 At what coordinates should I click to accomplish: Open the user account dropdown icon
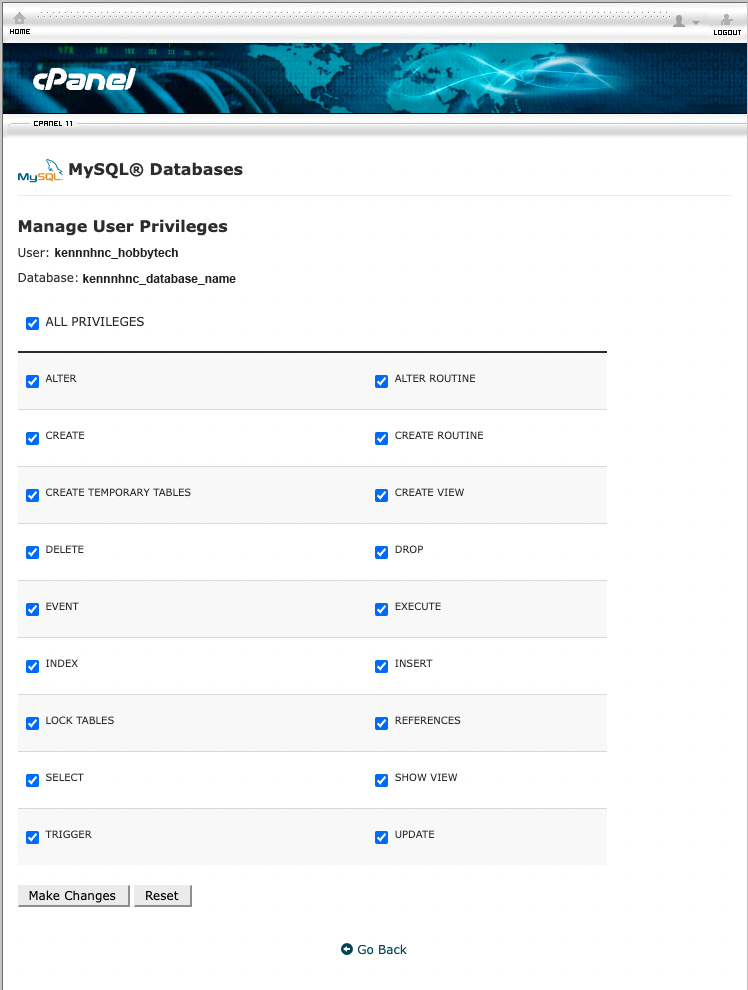pyautogui.click(x=684, y=21)
